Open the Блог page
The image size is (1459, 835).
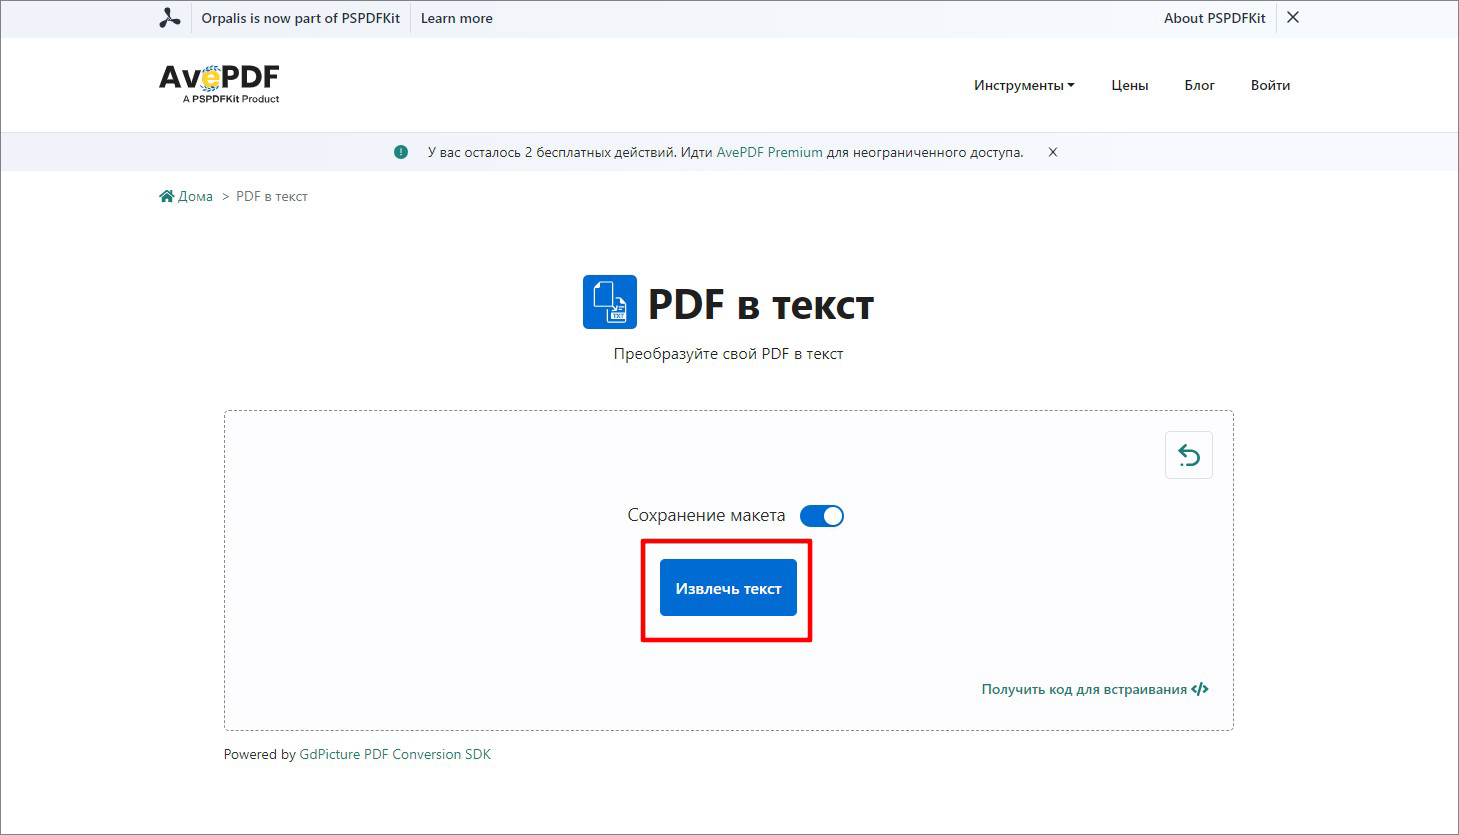(x=1200, y=85)
